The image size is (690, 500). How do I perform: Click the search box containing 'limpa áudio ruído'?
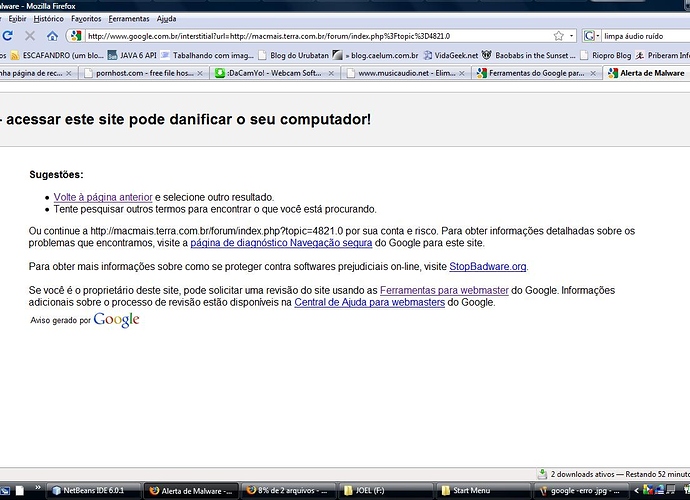pyautogui.click(x=646, y=36)
